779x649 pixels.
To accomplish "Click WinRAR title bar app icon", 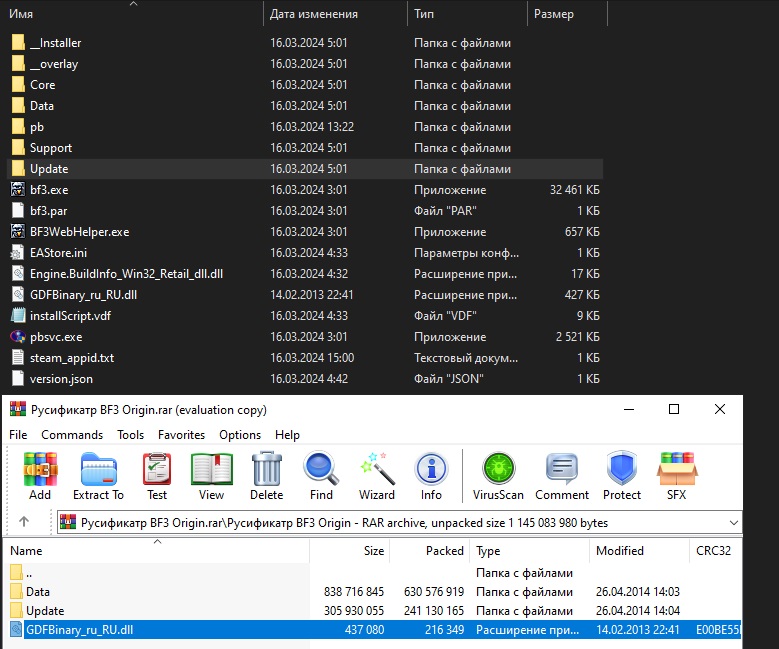I will [x=18, y=409].
